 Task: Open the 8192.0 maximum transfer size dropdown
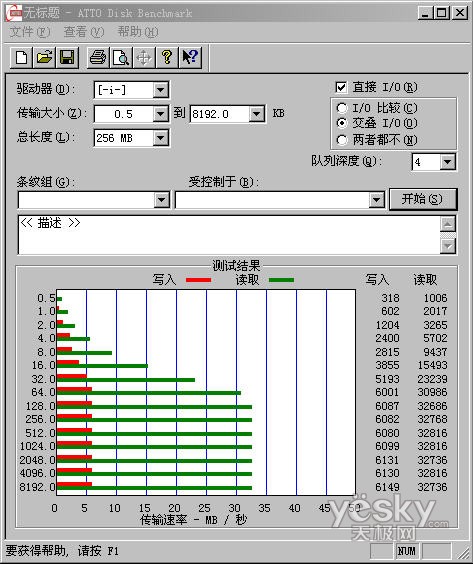click(256, 114)
